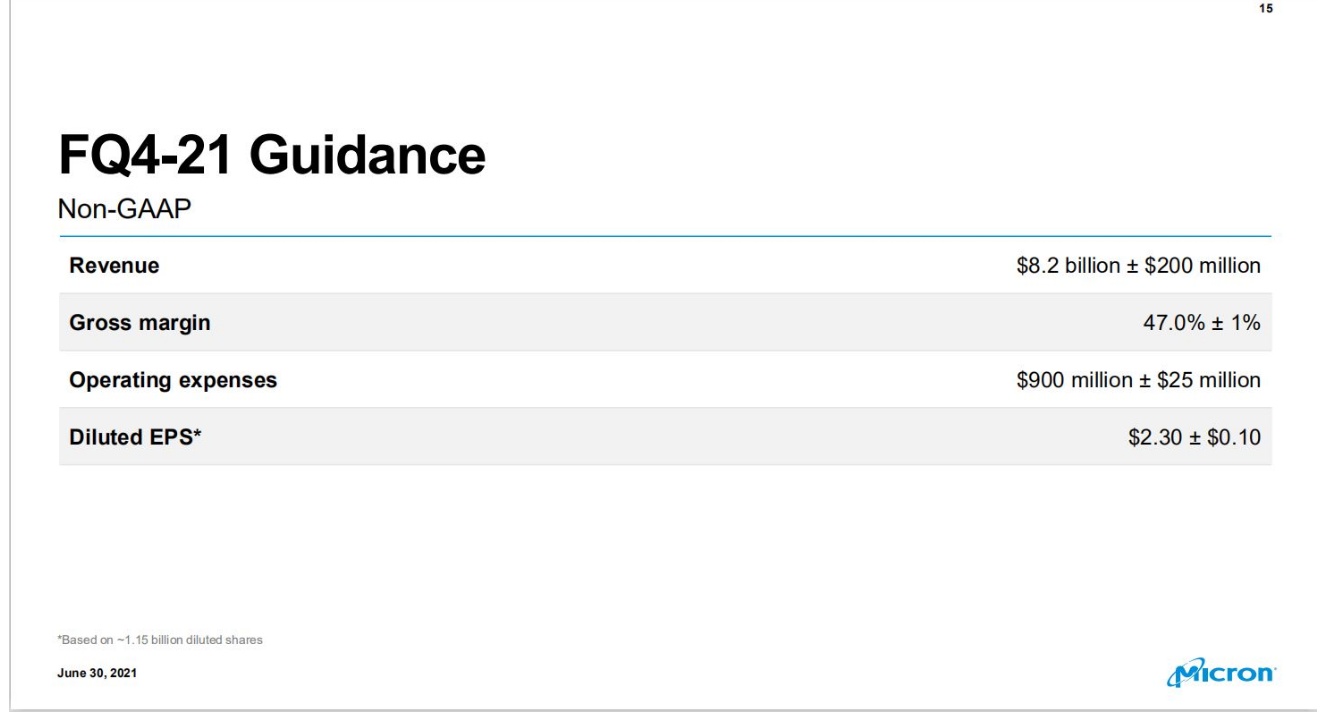The width and height of the screenshot is (1344, 723).
Task: Select the Gross margin row label
Action: [x=140, y=323]
